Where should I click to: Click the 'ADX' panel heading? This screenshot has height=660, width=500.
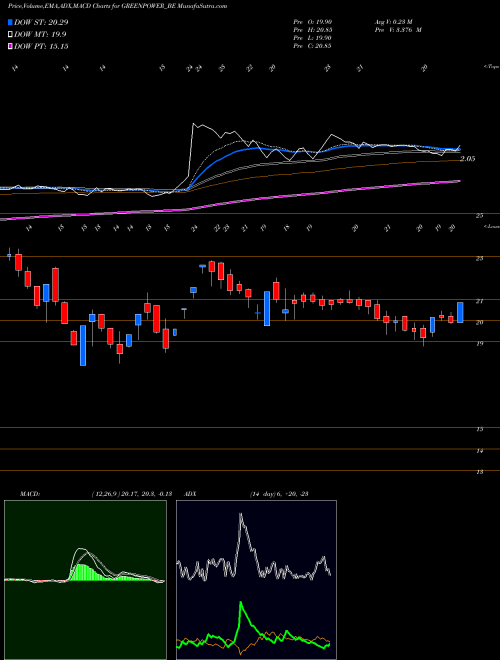[x=190, y=494]
